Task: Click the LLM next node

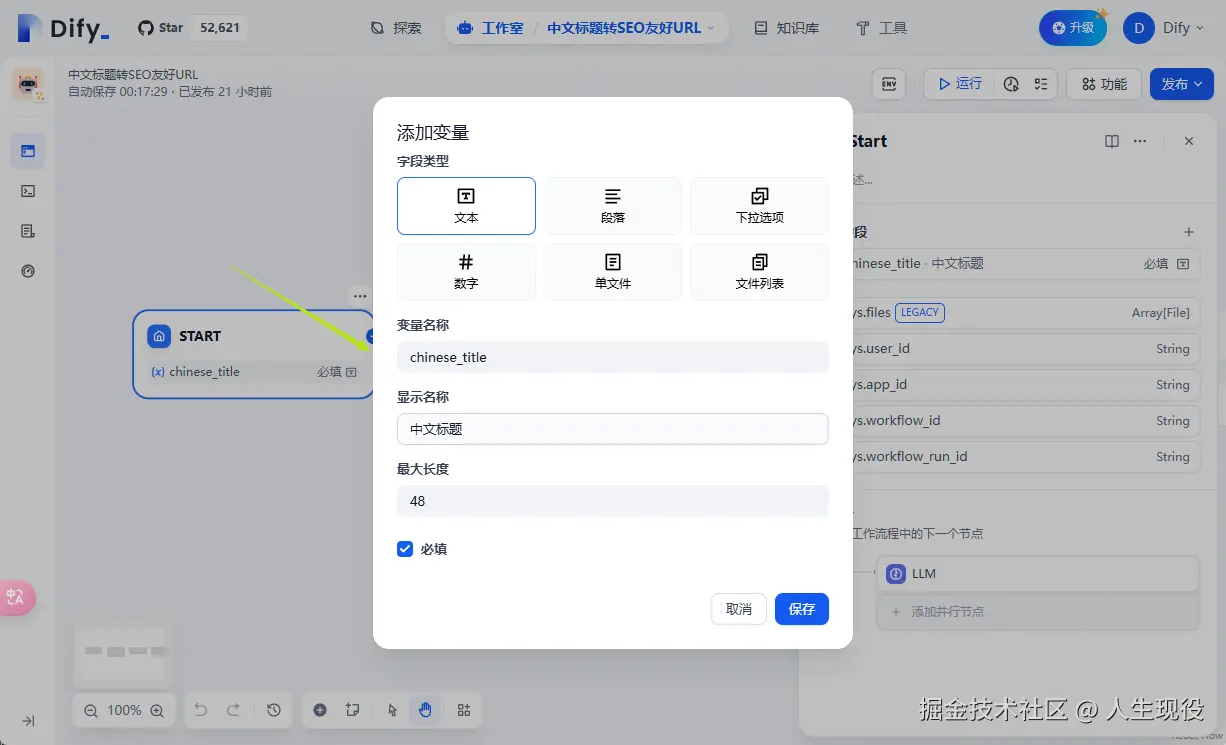Action: point(1038,574)
